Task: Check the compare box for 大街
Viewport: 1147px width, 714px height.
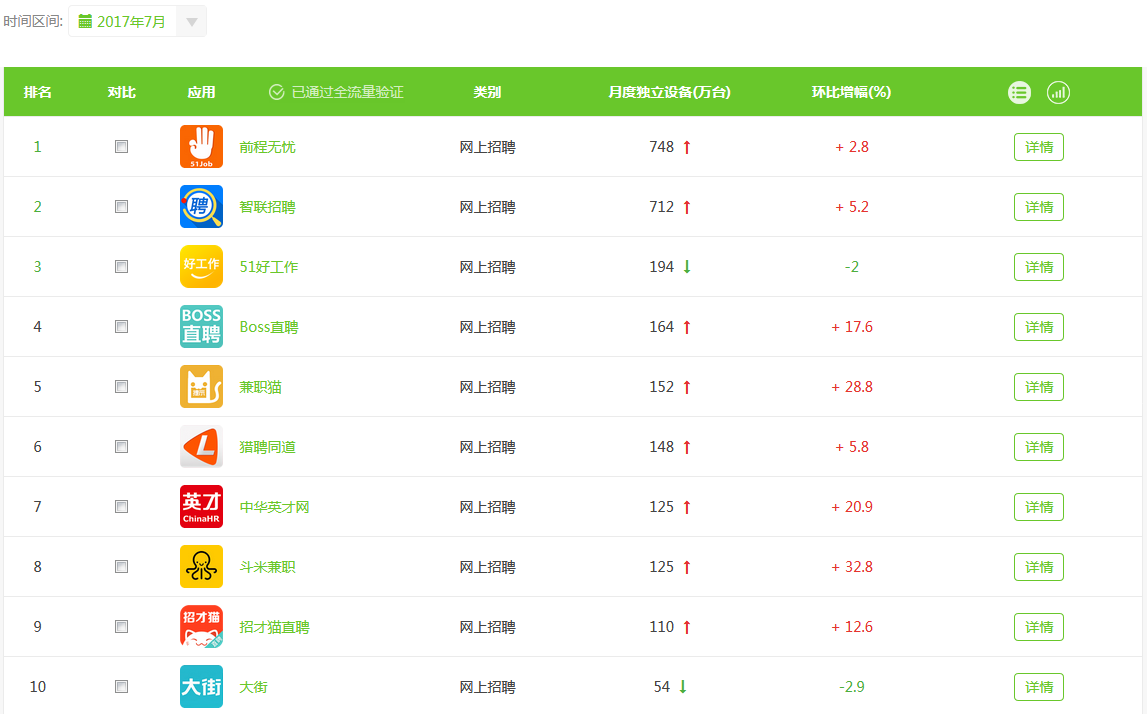Action: point(121,686)
